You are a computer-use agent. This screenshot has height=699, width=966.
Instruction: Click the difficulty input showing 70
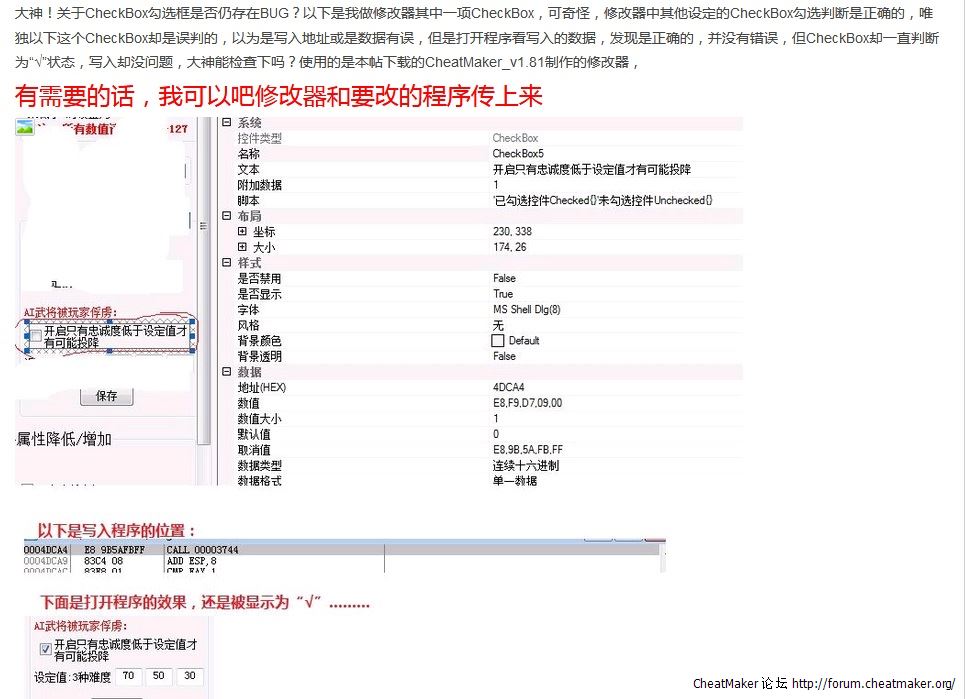tap(128, 677)
